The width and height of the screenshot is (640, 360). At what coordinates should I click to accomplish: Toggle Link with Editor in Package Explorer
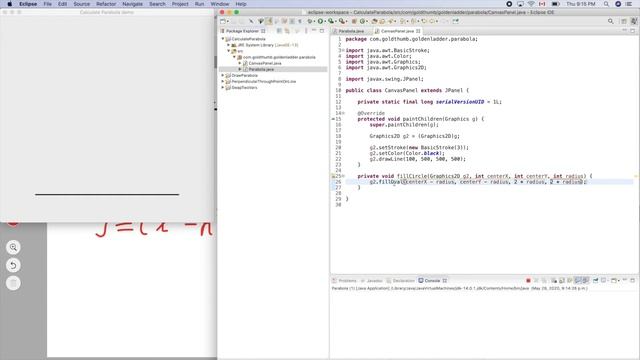click(x=287, y=31)
